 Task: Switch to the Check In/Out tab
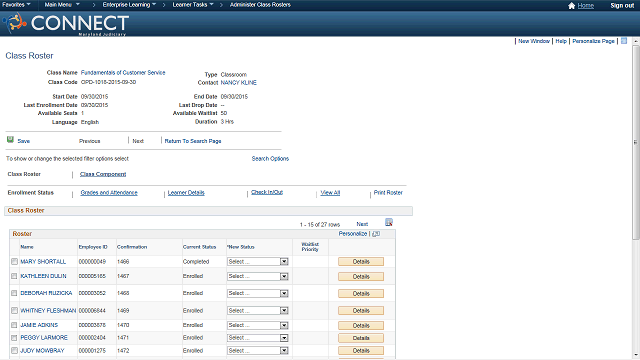(267, 192)
